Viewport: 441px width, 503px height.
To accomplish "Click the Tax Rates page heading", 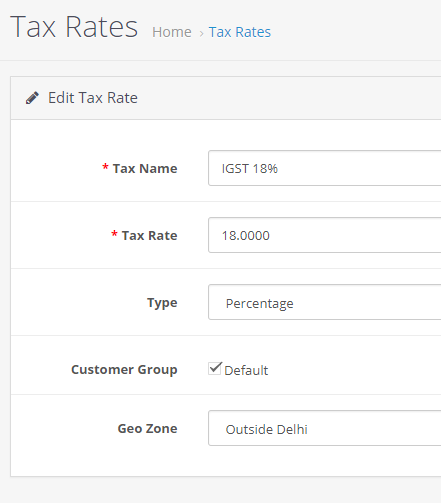I will [x=74, y=27].
